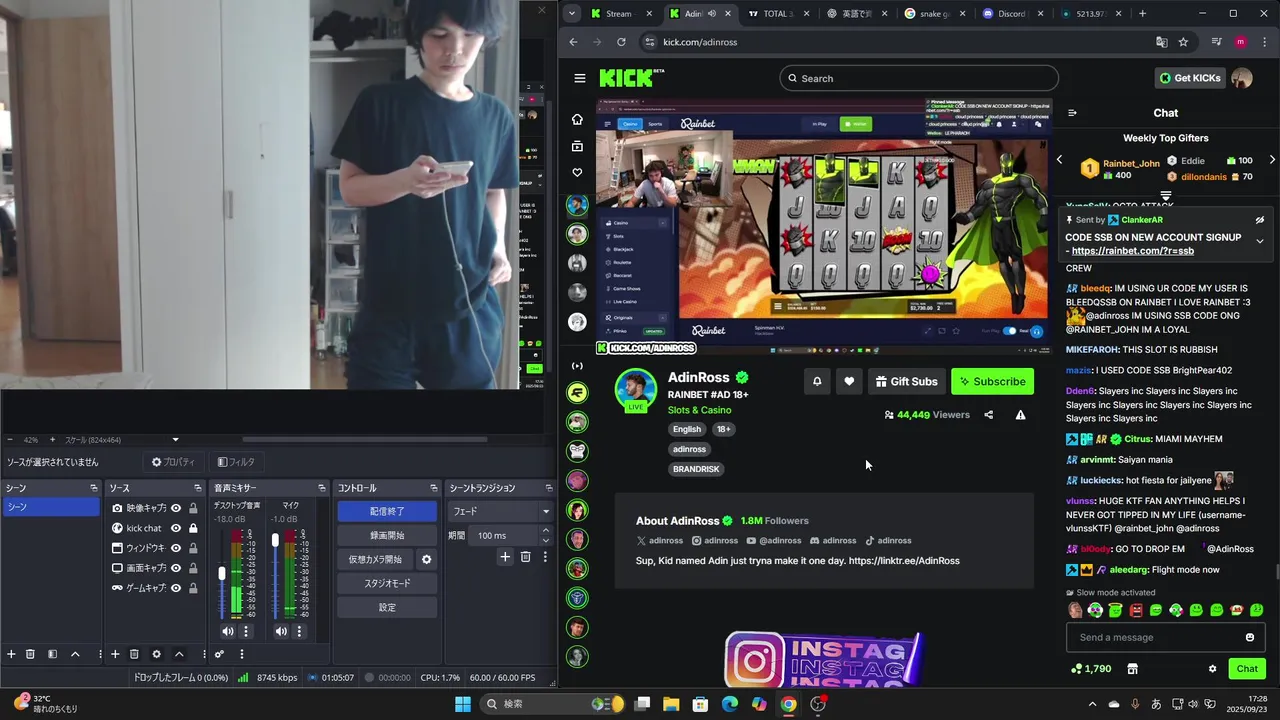Open mic channel options menu
Viewport: 1280px width, 720px height.
[299, 631]
